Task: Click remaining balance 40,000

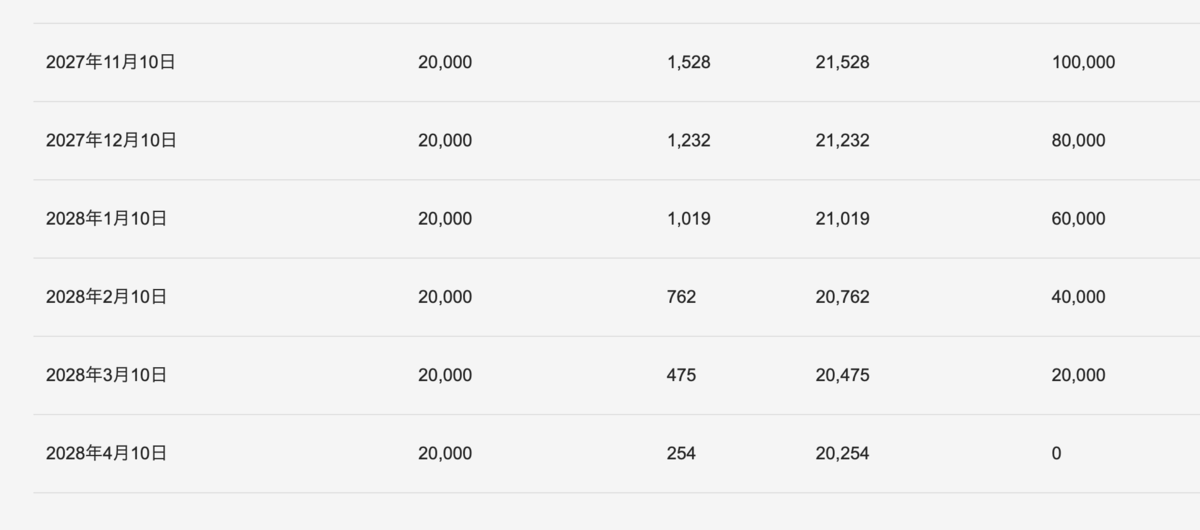Action: (x=1078, y=297)
